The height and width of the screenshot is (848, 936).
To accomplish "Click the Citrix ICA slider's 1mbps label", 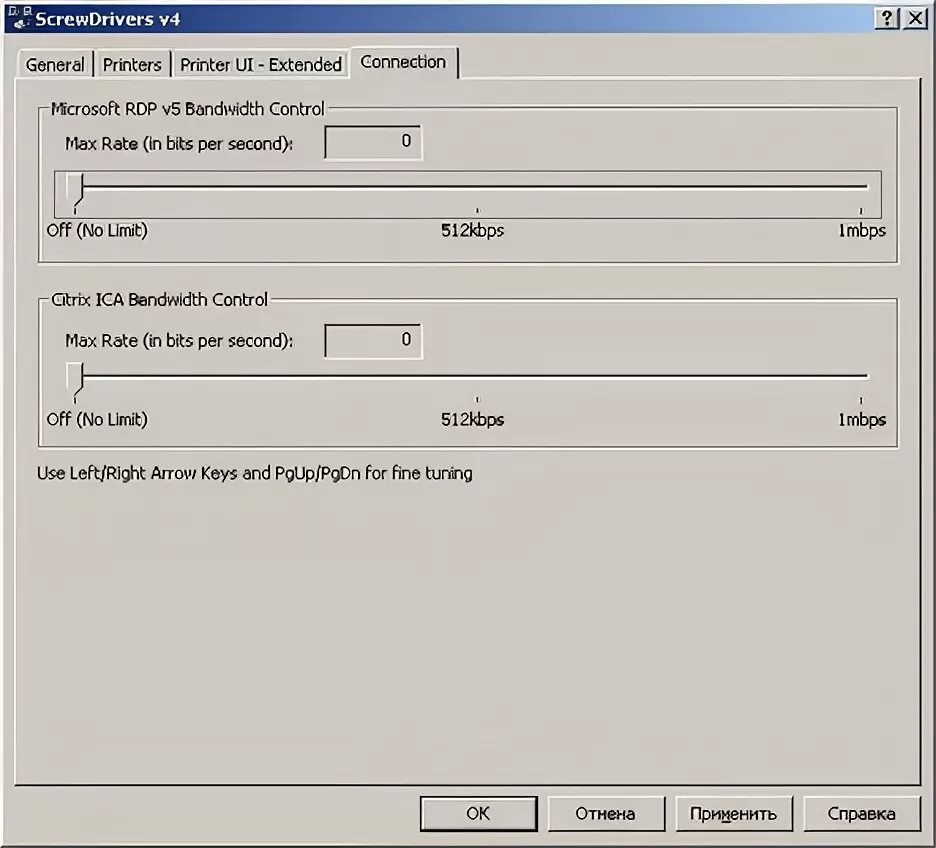I will point(861,420).
